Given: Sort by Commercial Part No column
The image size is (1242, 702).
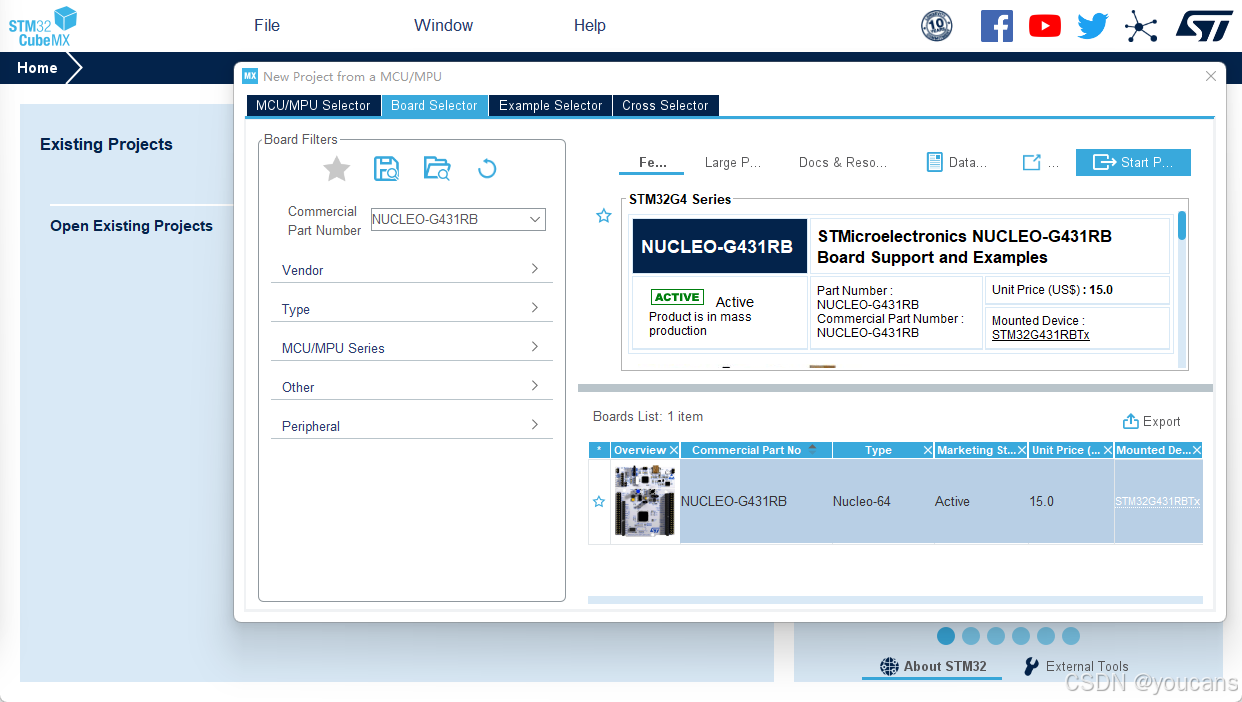Looking at the screenshot, I should [755, 450].
